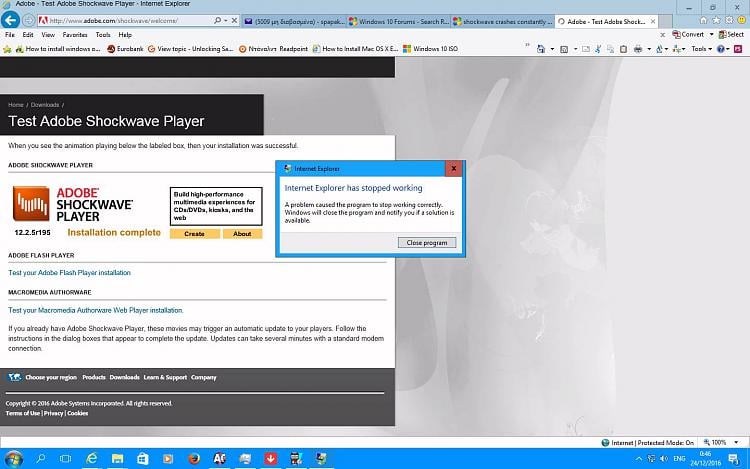Open the Eurobank favorite
The image size is (750, 469).
click(x=125, y=49)
